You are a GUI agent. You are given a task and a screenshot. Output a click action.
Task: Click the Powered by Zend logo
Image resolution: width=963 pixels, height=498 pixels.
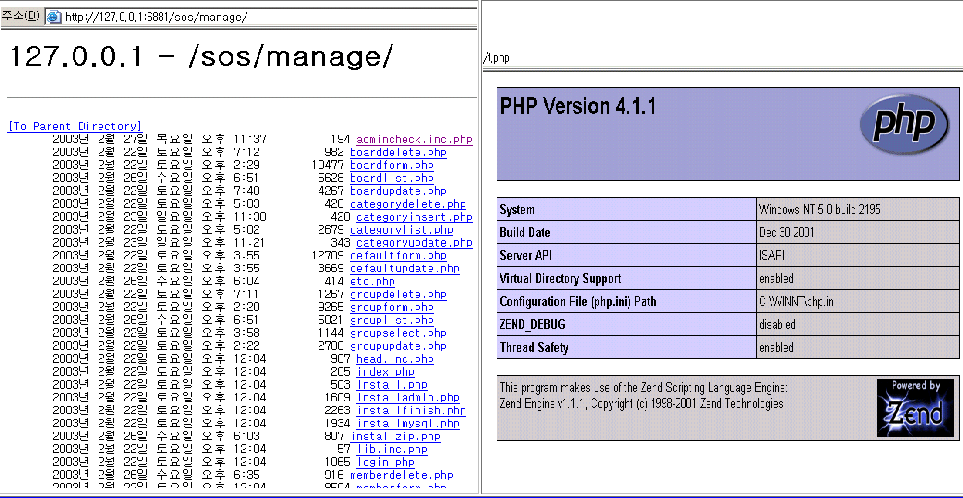point(907,408)
